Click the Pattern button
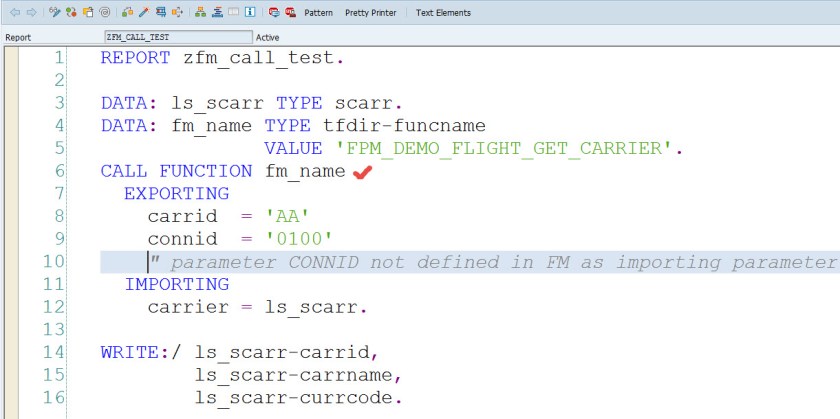840x419 pixels. pos(319,12)
